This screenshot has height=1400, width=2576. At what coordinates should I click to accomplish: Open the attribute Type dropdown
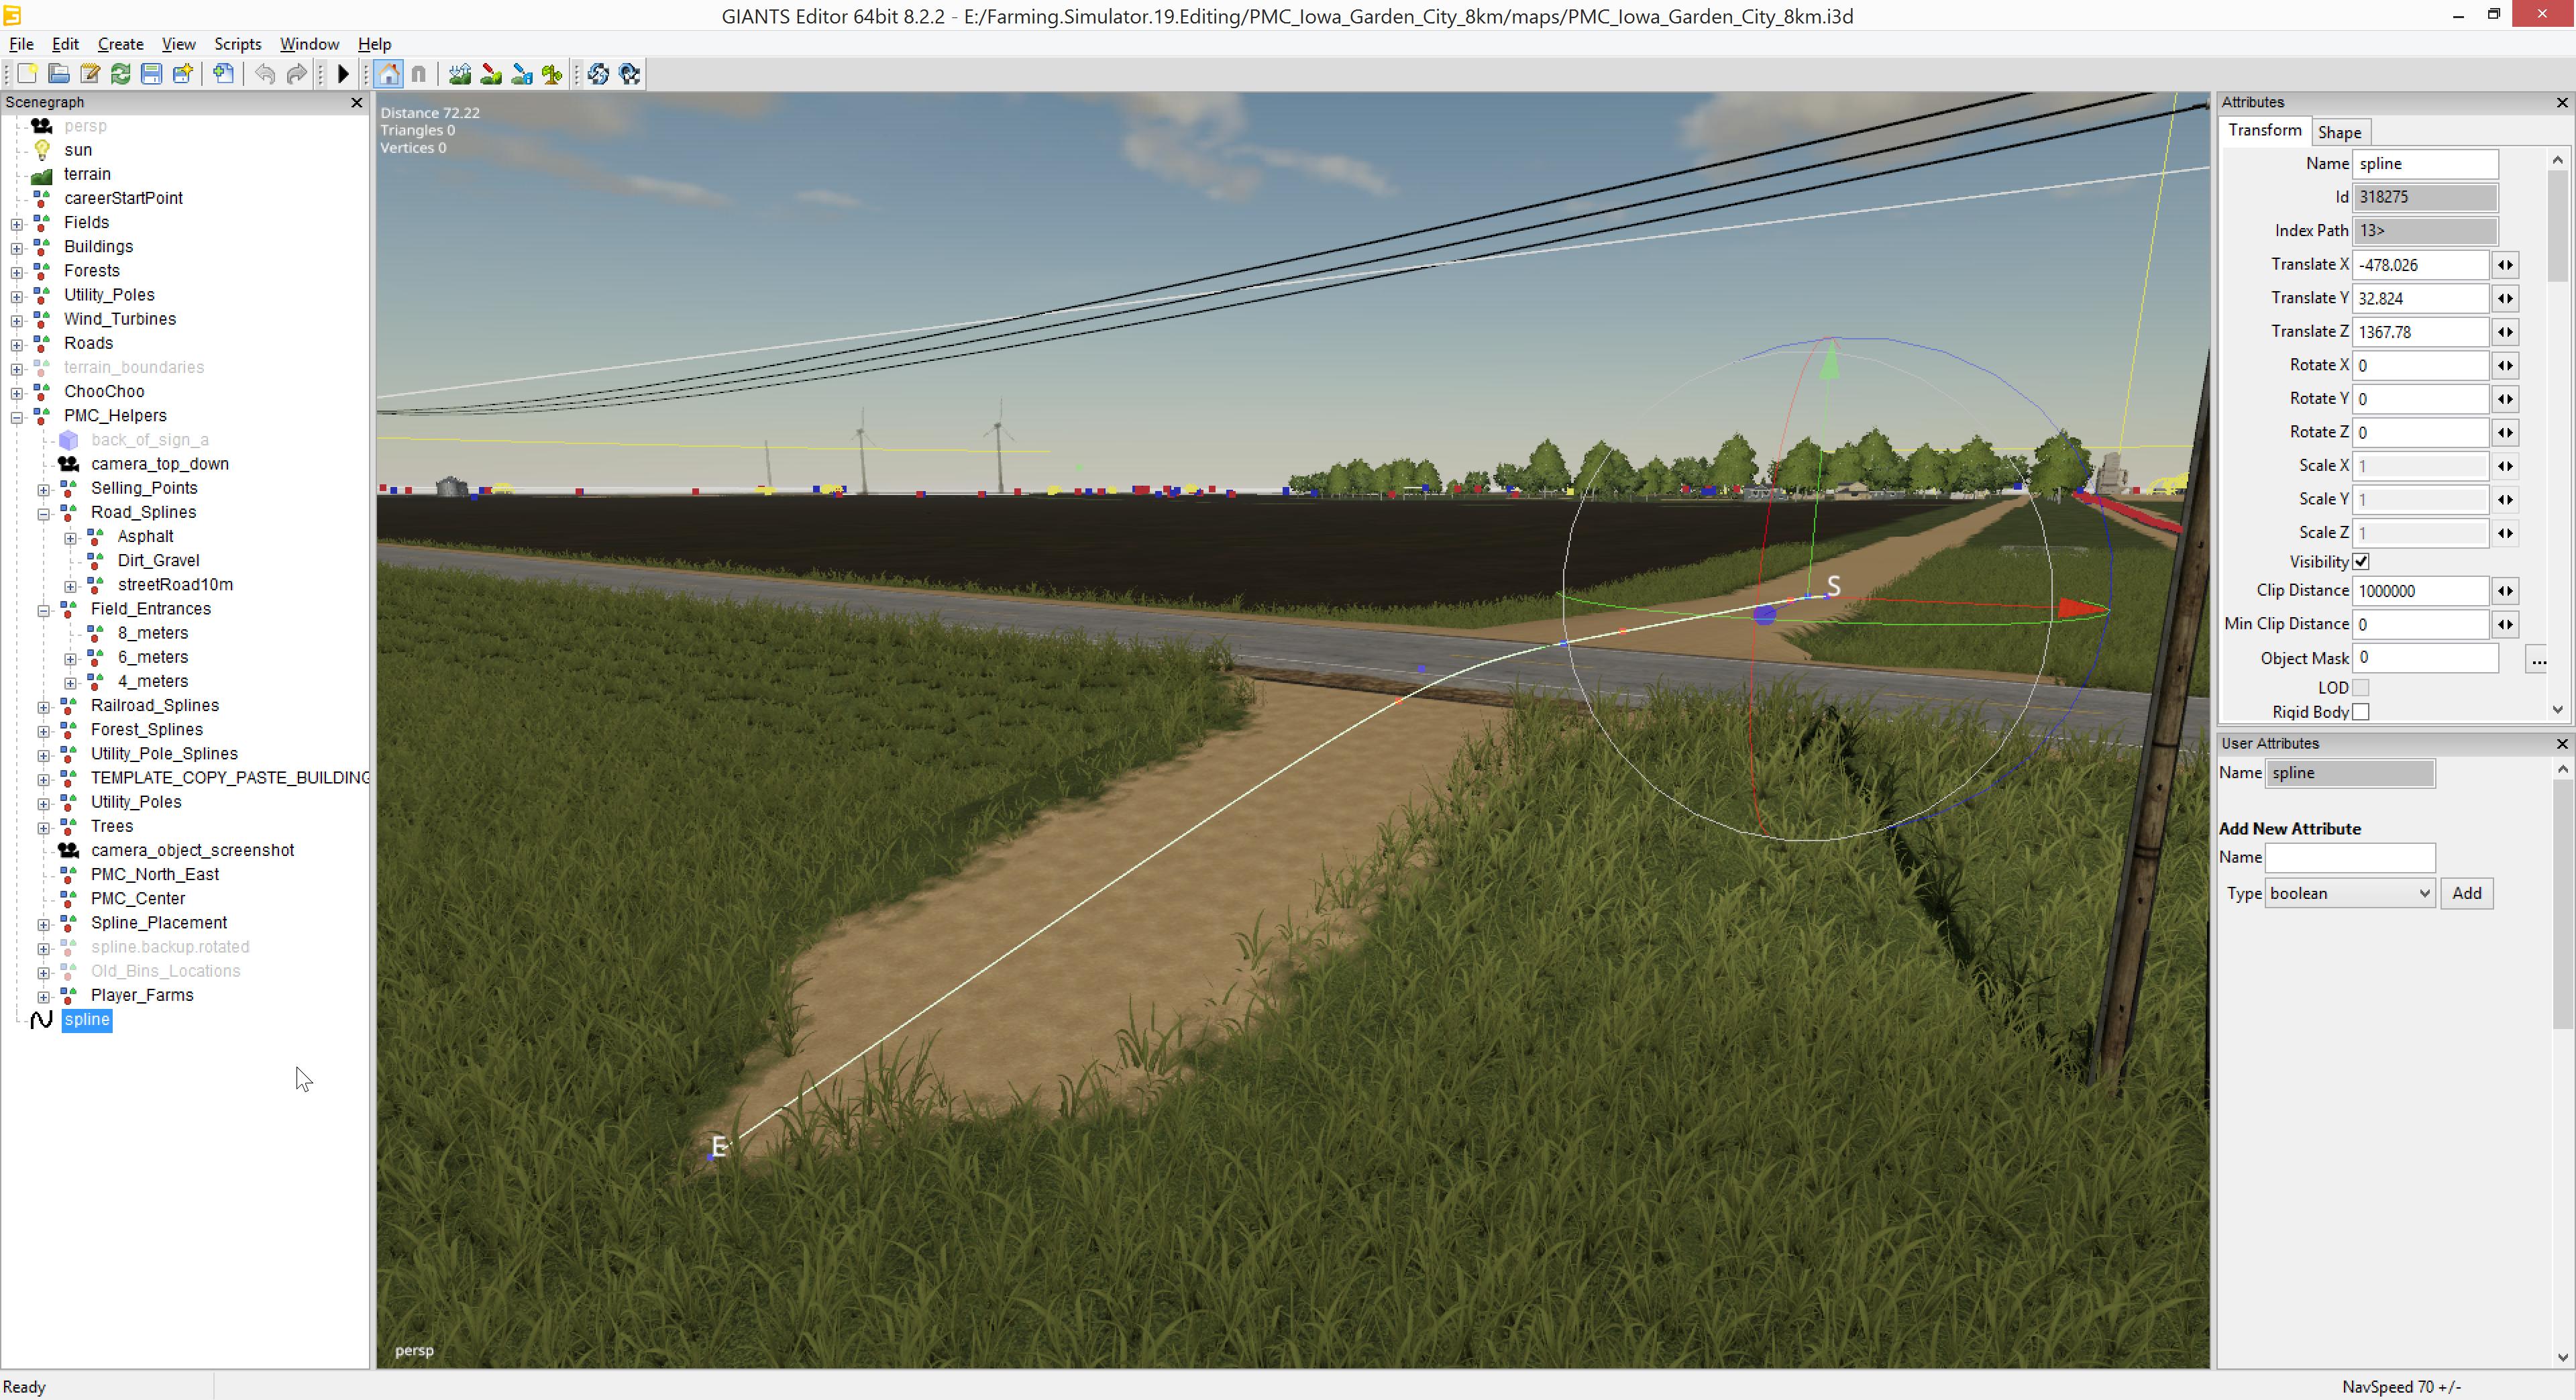pos(2350,894)
